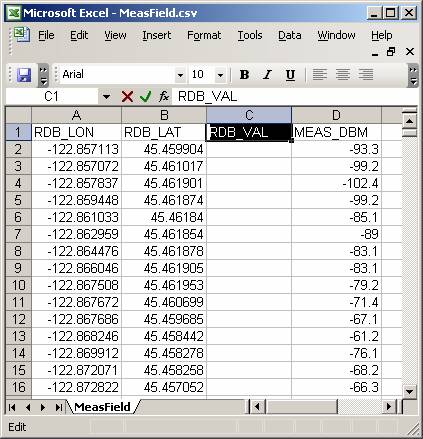This screenshot has height=439, width=423.
Task: Confirm entry with green checkmark
Action: pos(146,97)
